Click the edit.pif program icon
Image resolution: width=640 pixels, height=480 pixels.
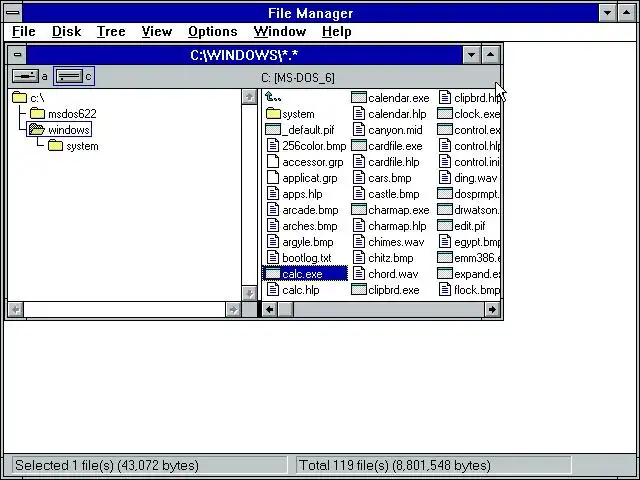tap(445, 226)
